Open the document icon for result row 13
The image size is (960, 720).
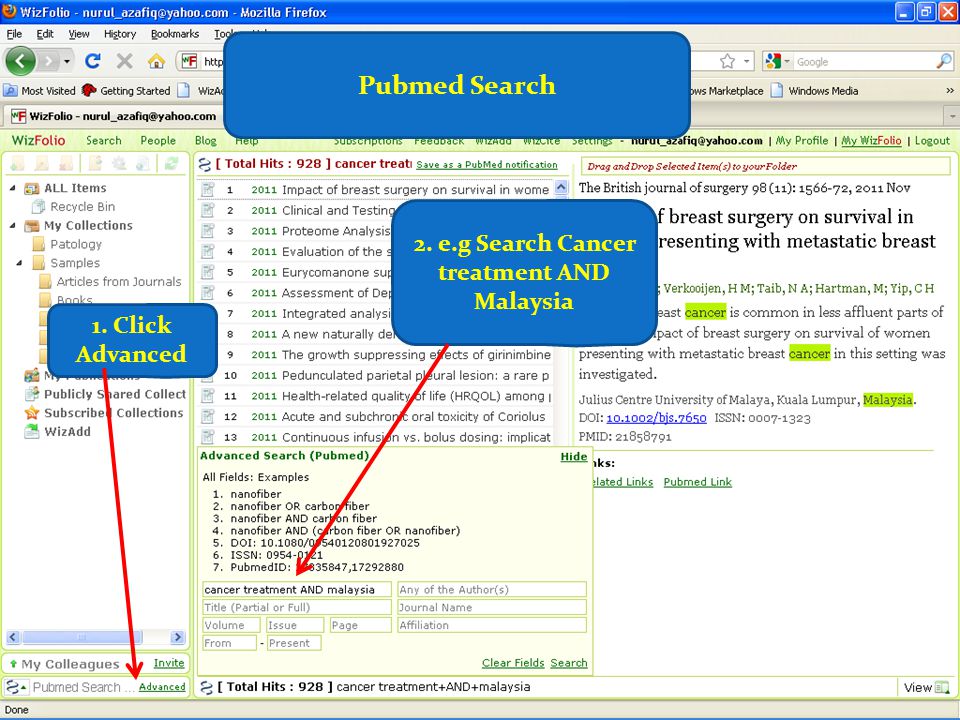point(208,437)
